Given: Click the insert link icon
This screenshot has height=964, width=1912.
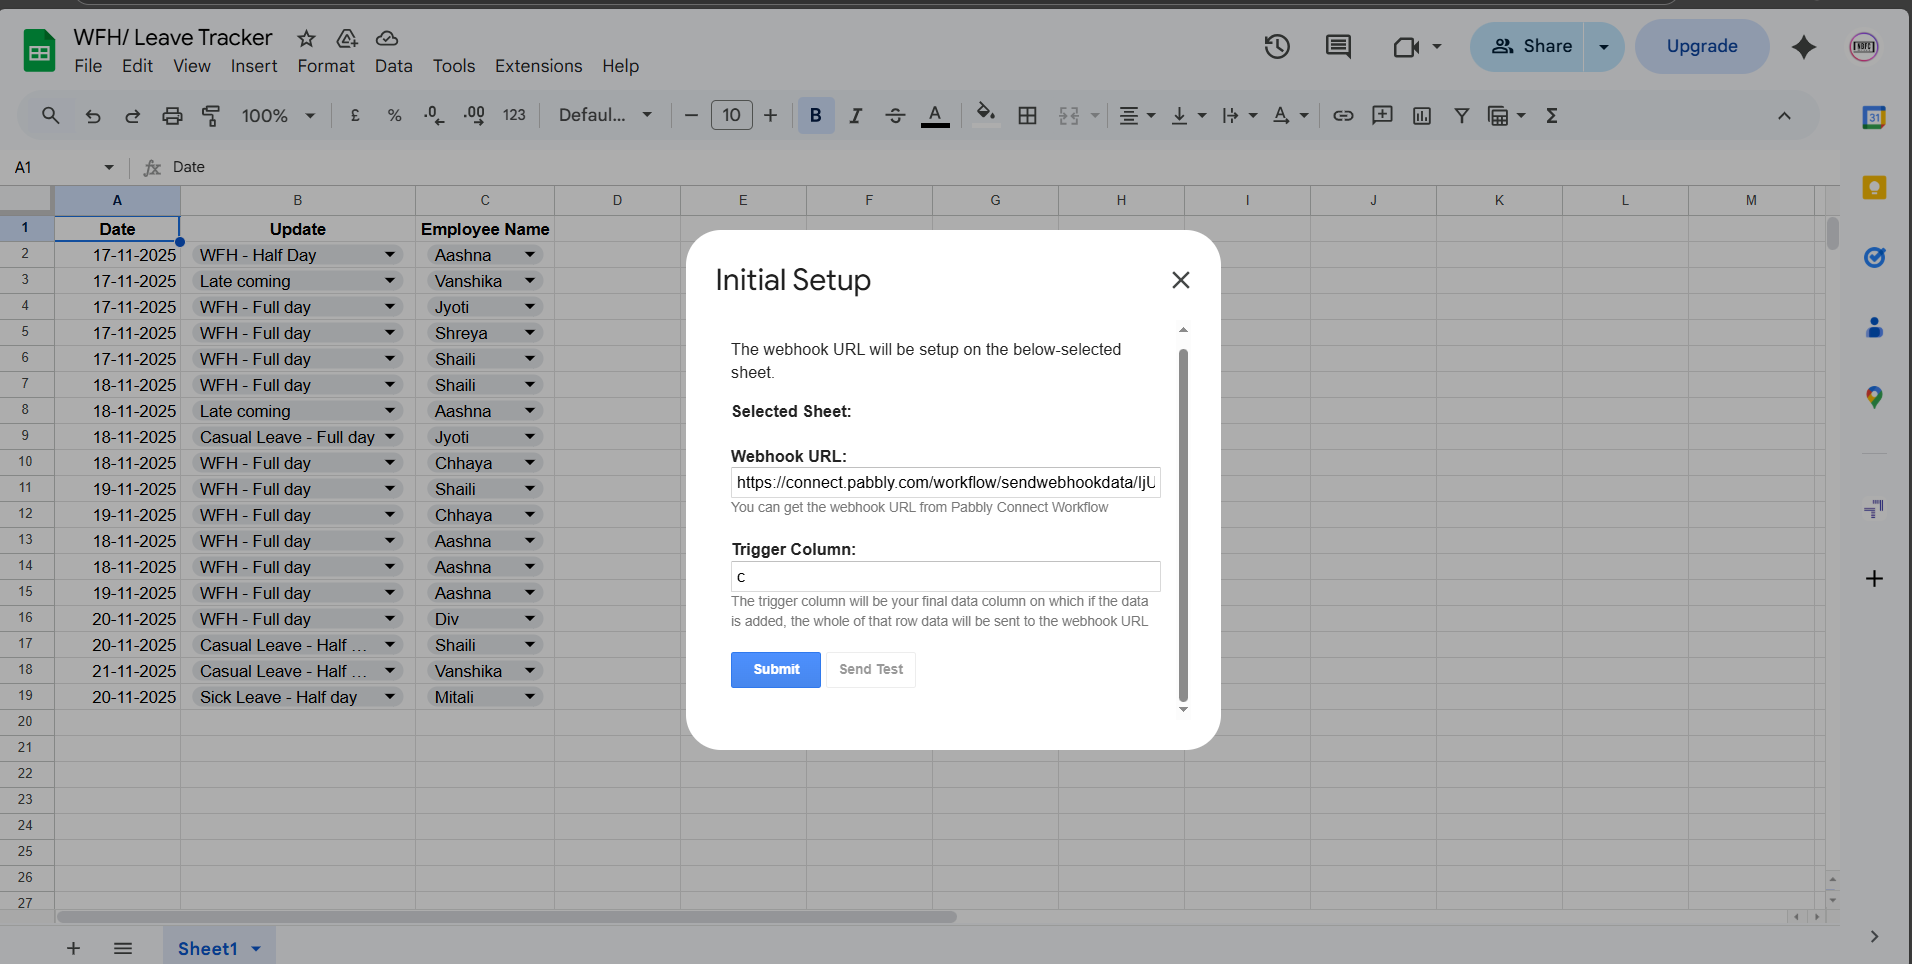Looking at the screenshot, I should pyautogui.click(x=1343, y=116).
